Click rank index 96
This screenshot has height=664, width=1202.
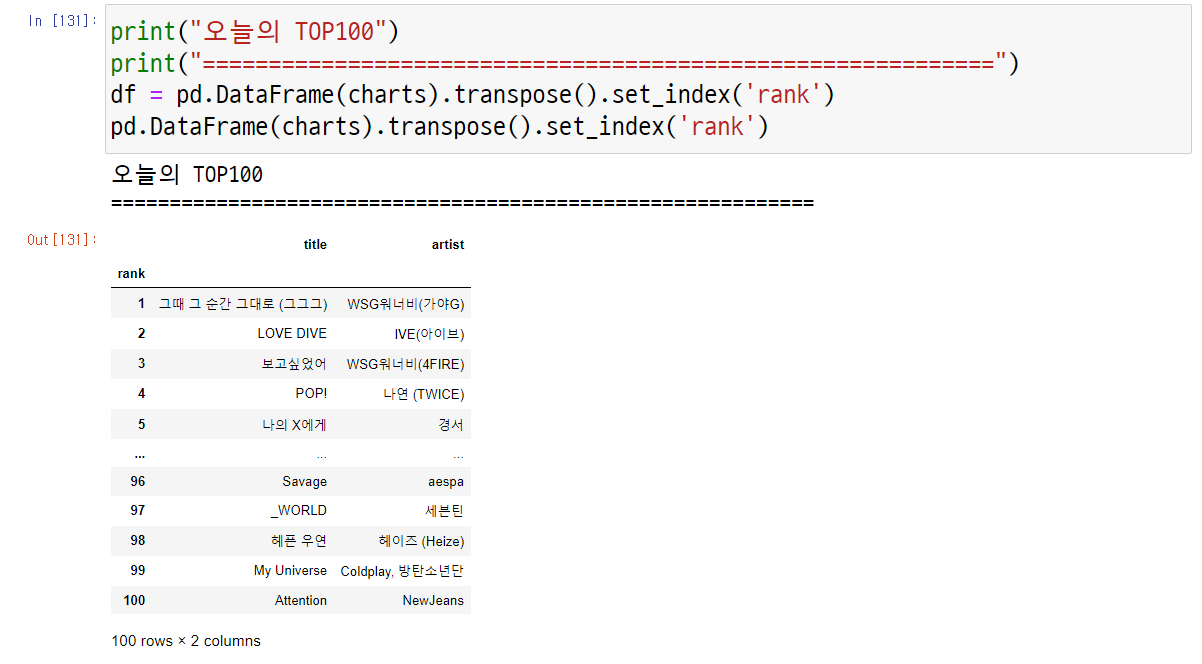click(138, 481)
